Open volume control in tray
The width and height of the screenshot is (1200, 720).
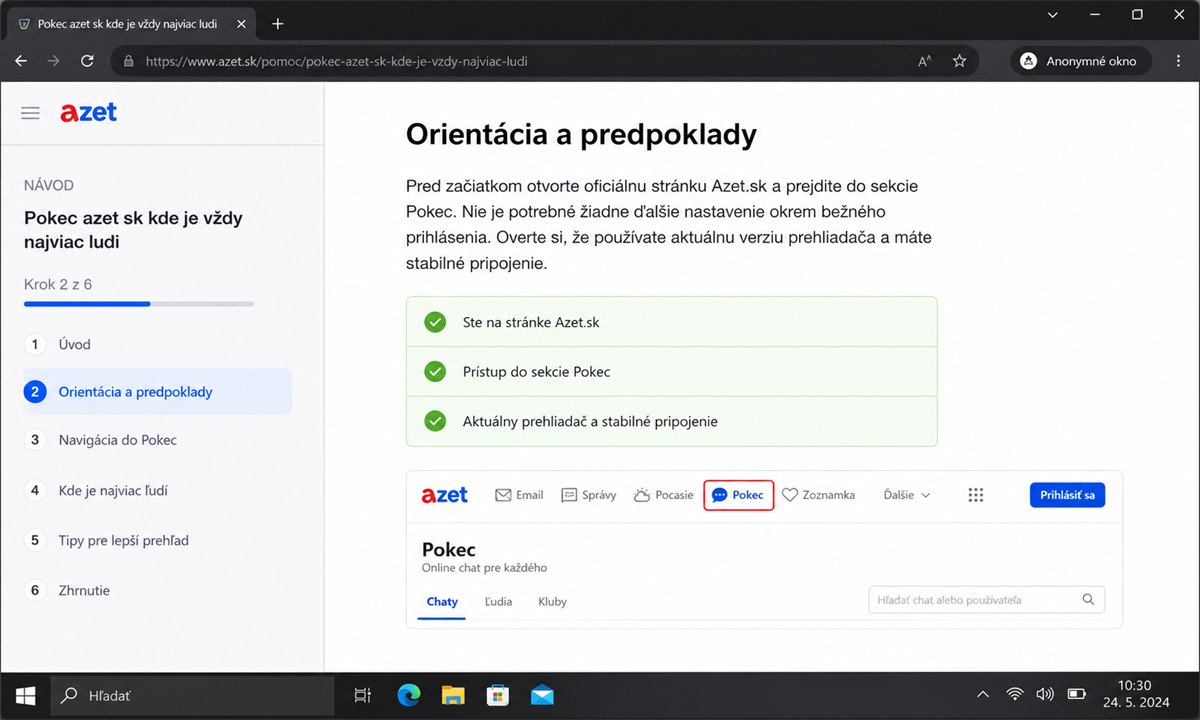pos(1045,694)
